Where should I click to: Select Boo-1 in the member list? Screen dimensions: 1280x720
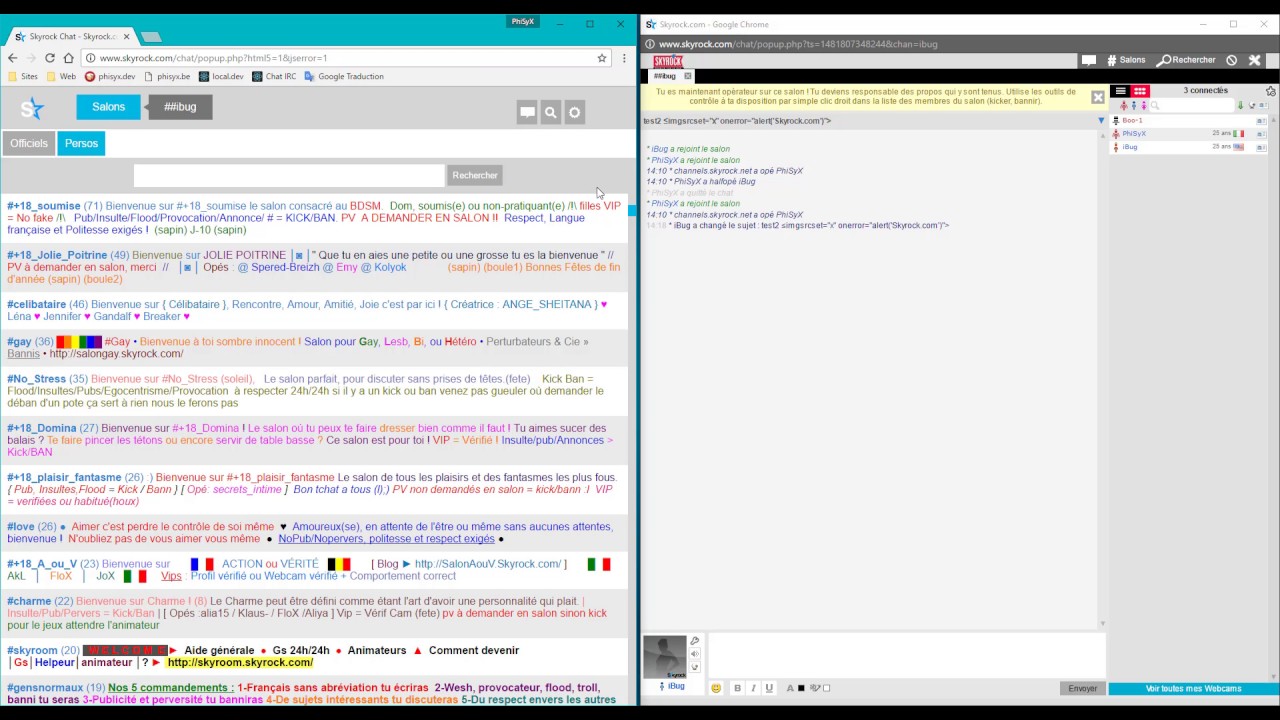tap(1132, 121)
